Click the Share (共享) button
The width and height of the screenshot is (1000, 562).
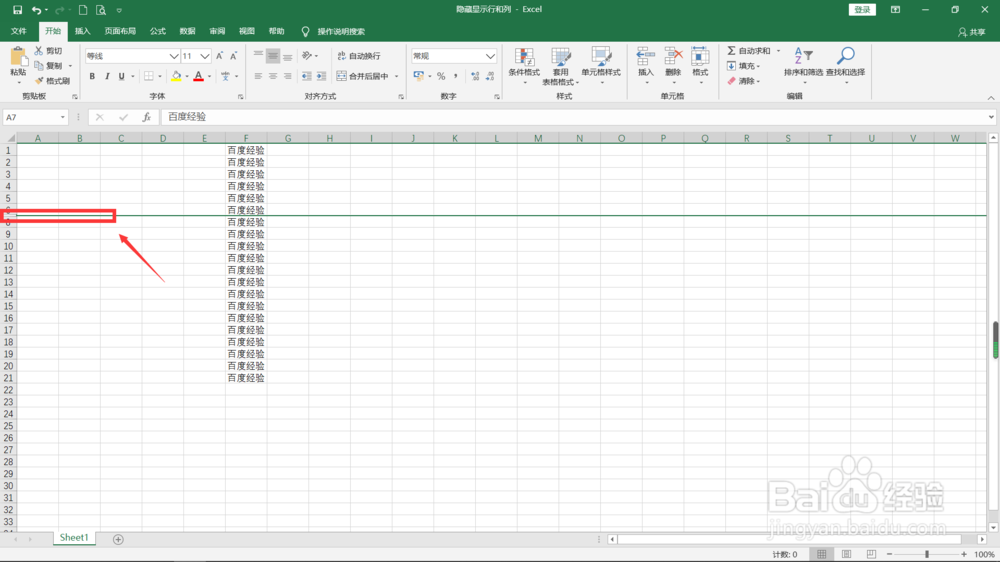(x=972, y=32)
